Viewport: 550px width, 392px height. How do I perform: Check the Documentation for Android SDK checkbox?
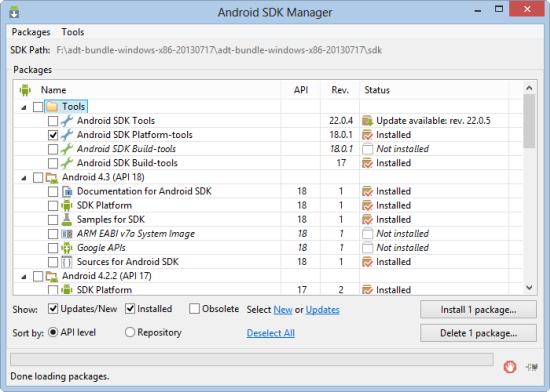[x=53, y=191]
